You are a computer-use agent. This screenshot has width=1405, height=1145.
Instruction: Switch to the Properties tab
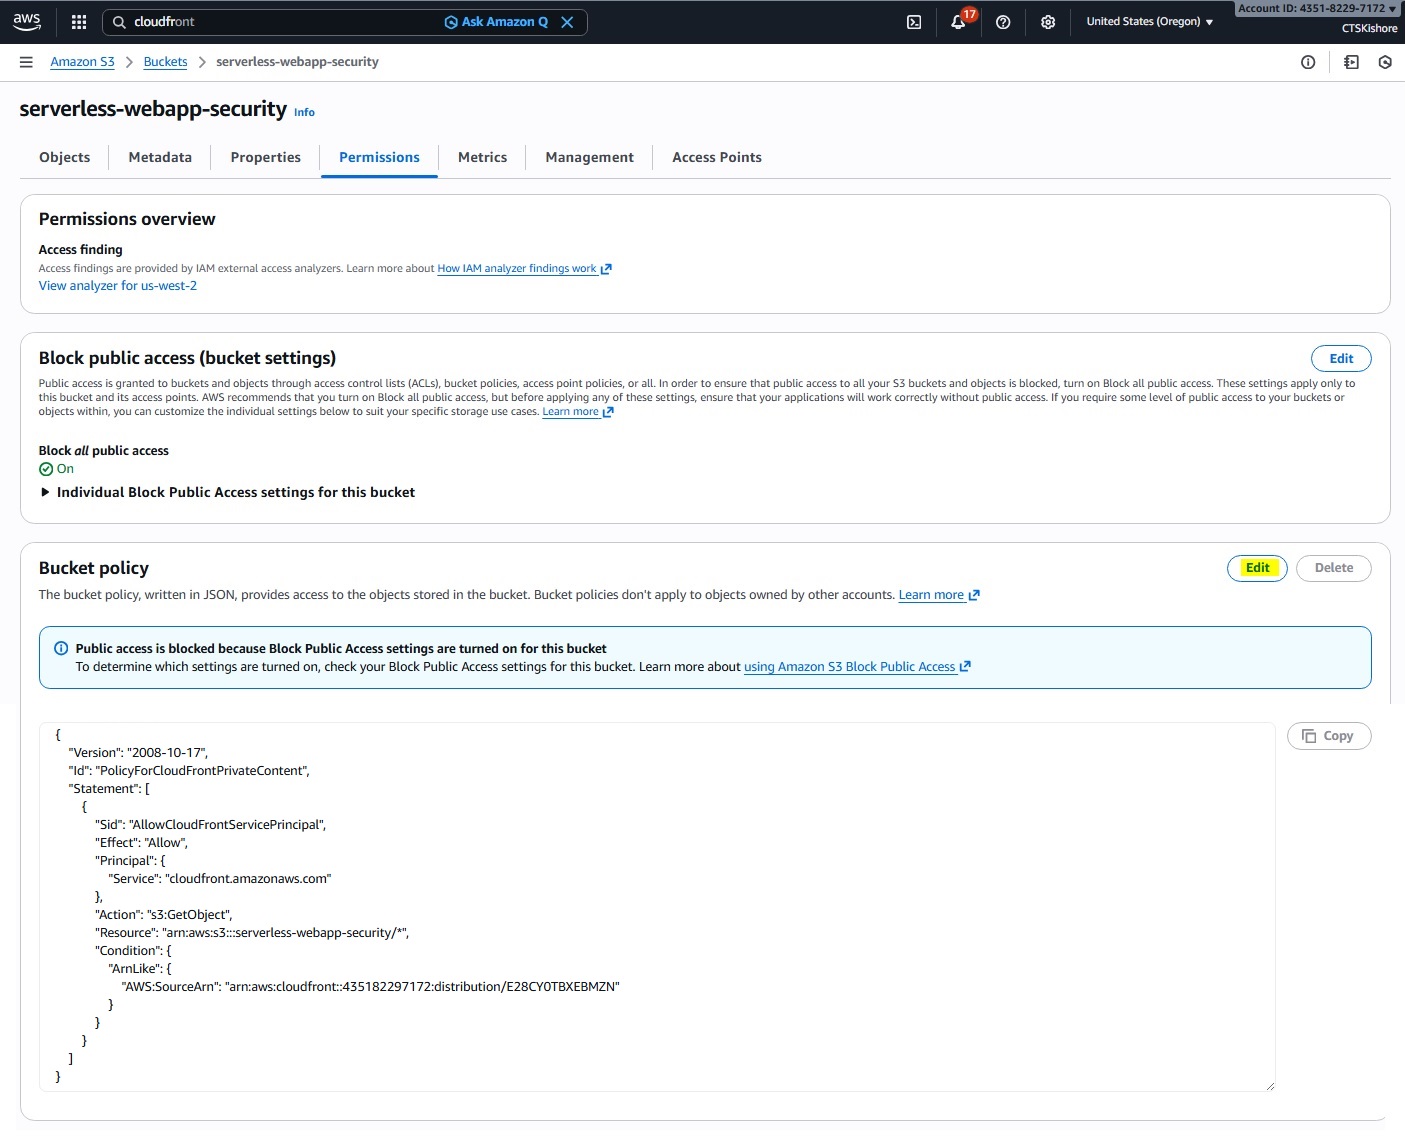pos(265,157)
